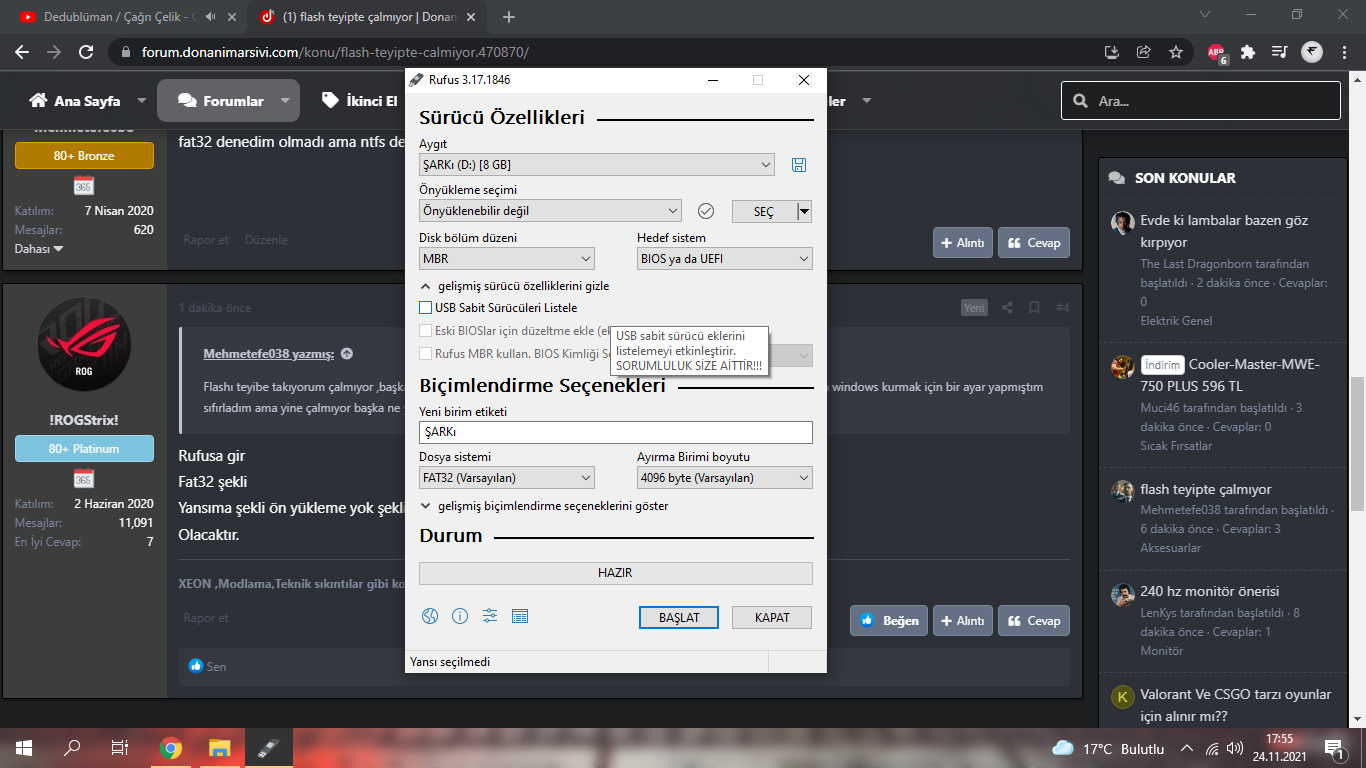This screenshot has width=1366, height=768.
Task: Click the save disk image icon next to device
Action: click(798, 165)
